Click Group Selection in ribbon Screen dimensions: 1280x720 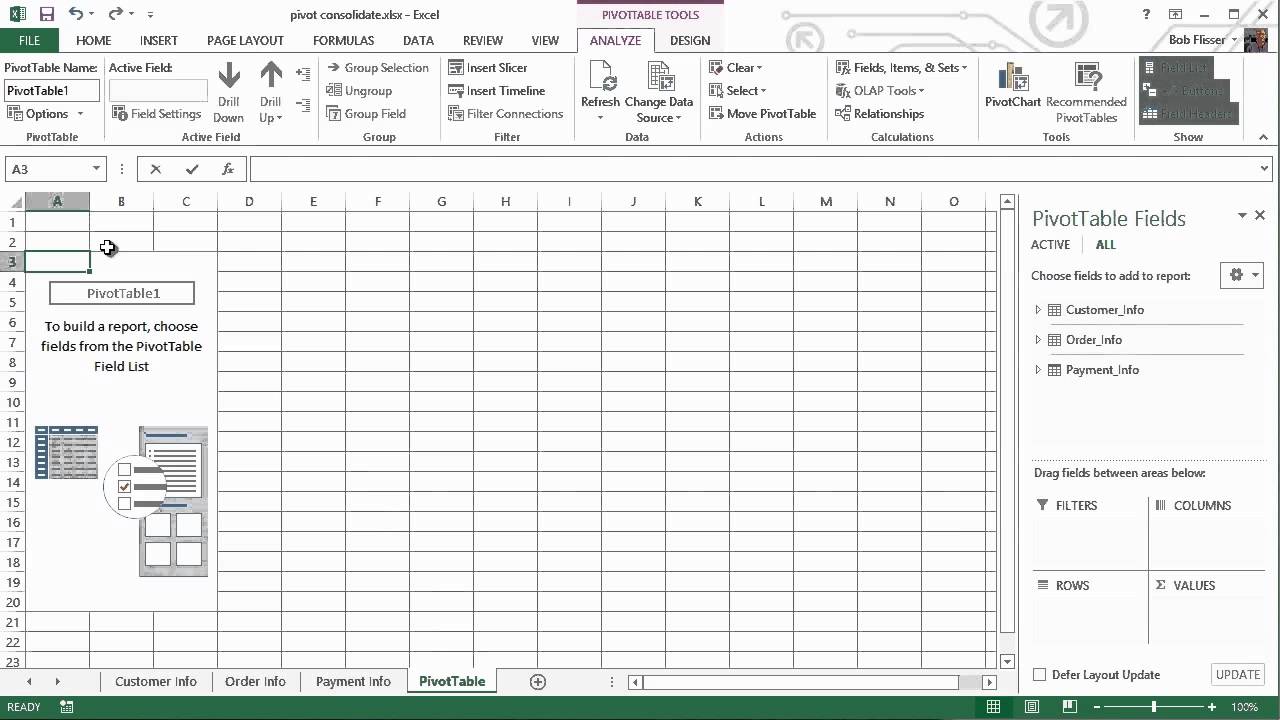[x=377, y=68]
